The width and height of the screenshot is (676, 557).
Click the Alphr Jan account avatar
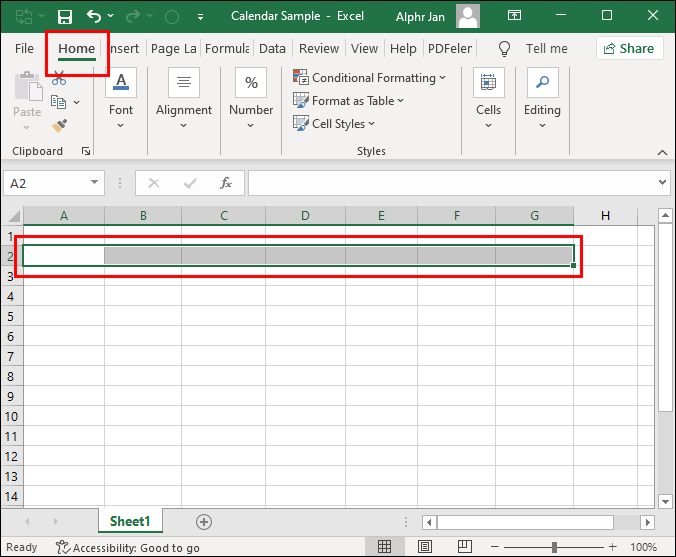coord(468,16)
